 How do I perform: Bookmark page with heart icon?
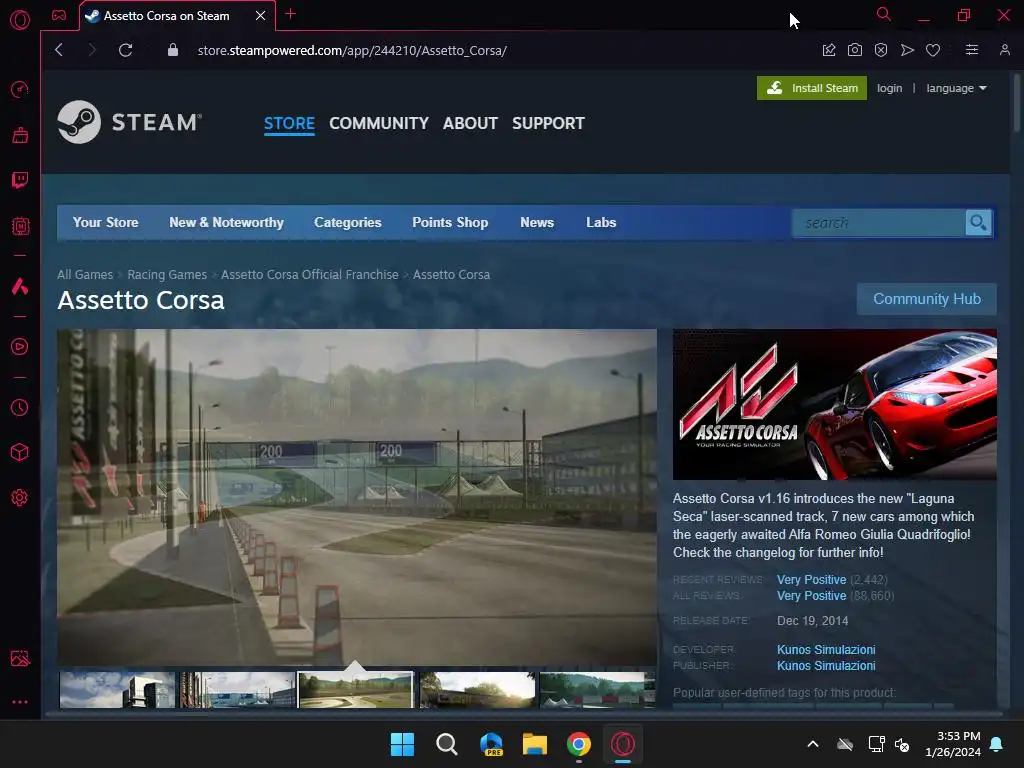tap(933, 50)
